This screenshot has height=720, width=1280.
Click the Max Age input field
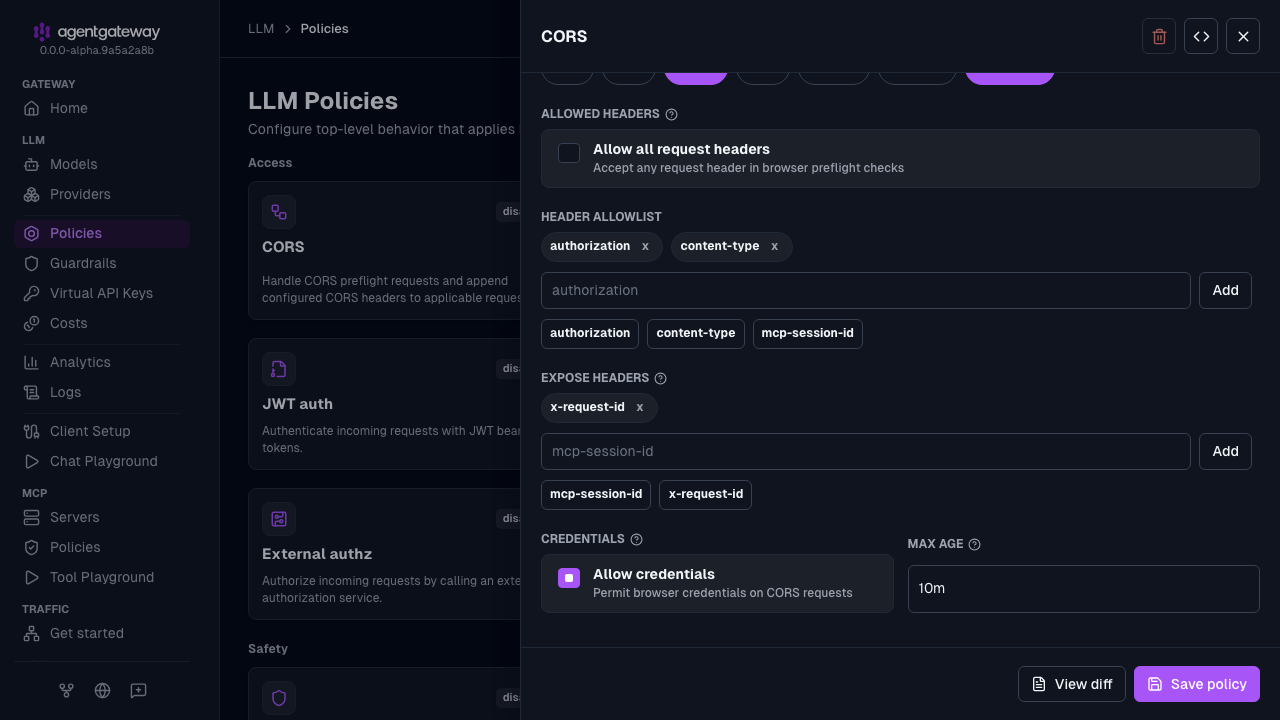click(x=1084, y=589)
